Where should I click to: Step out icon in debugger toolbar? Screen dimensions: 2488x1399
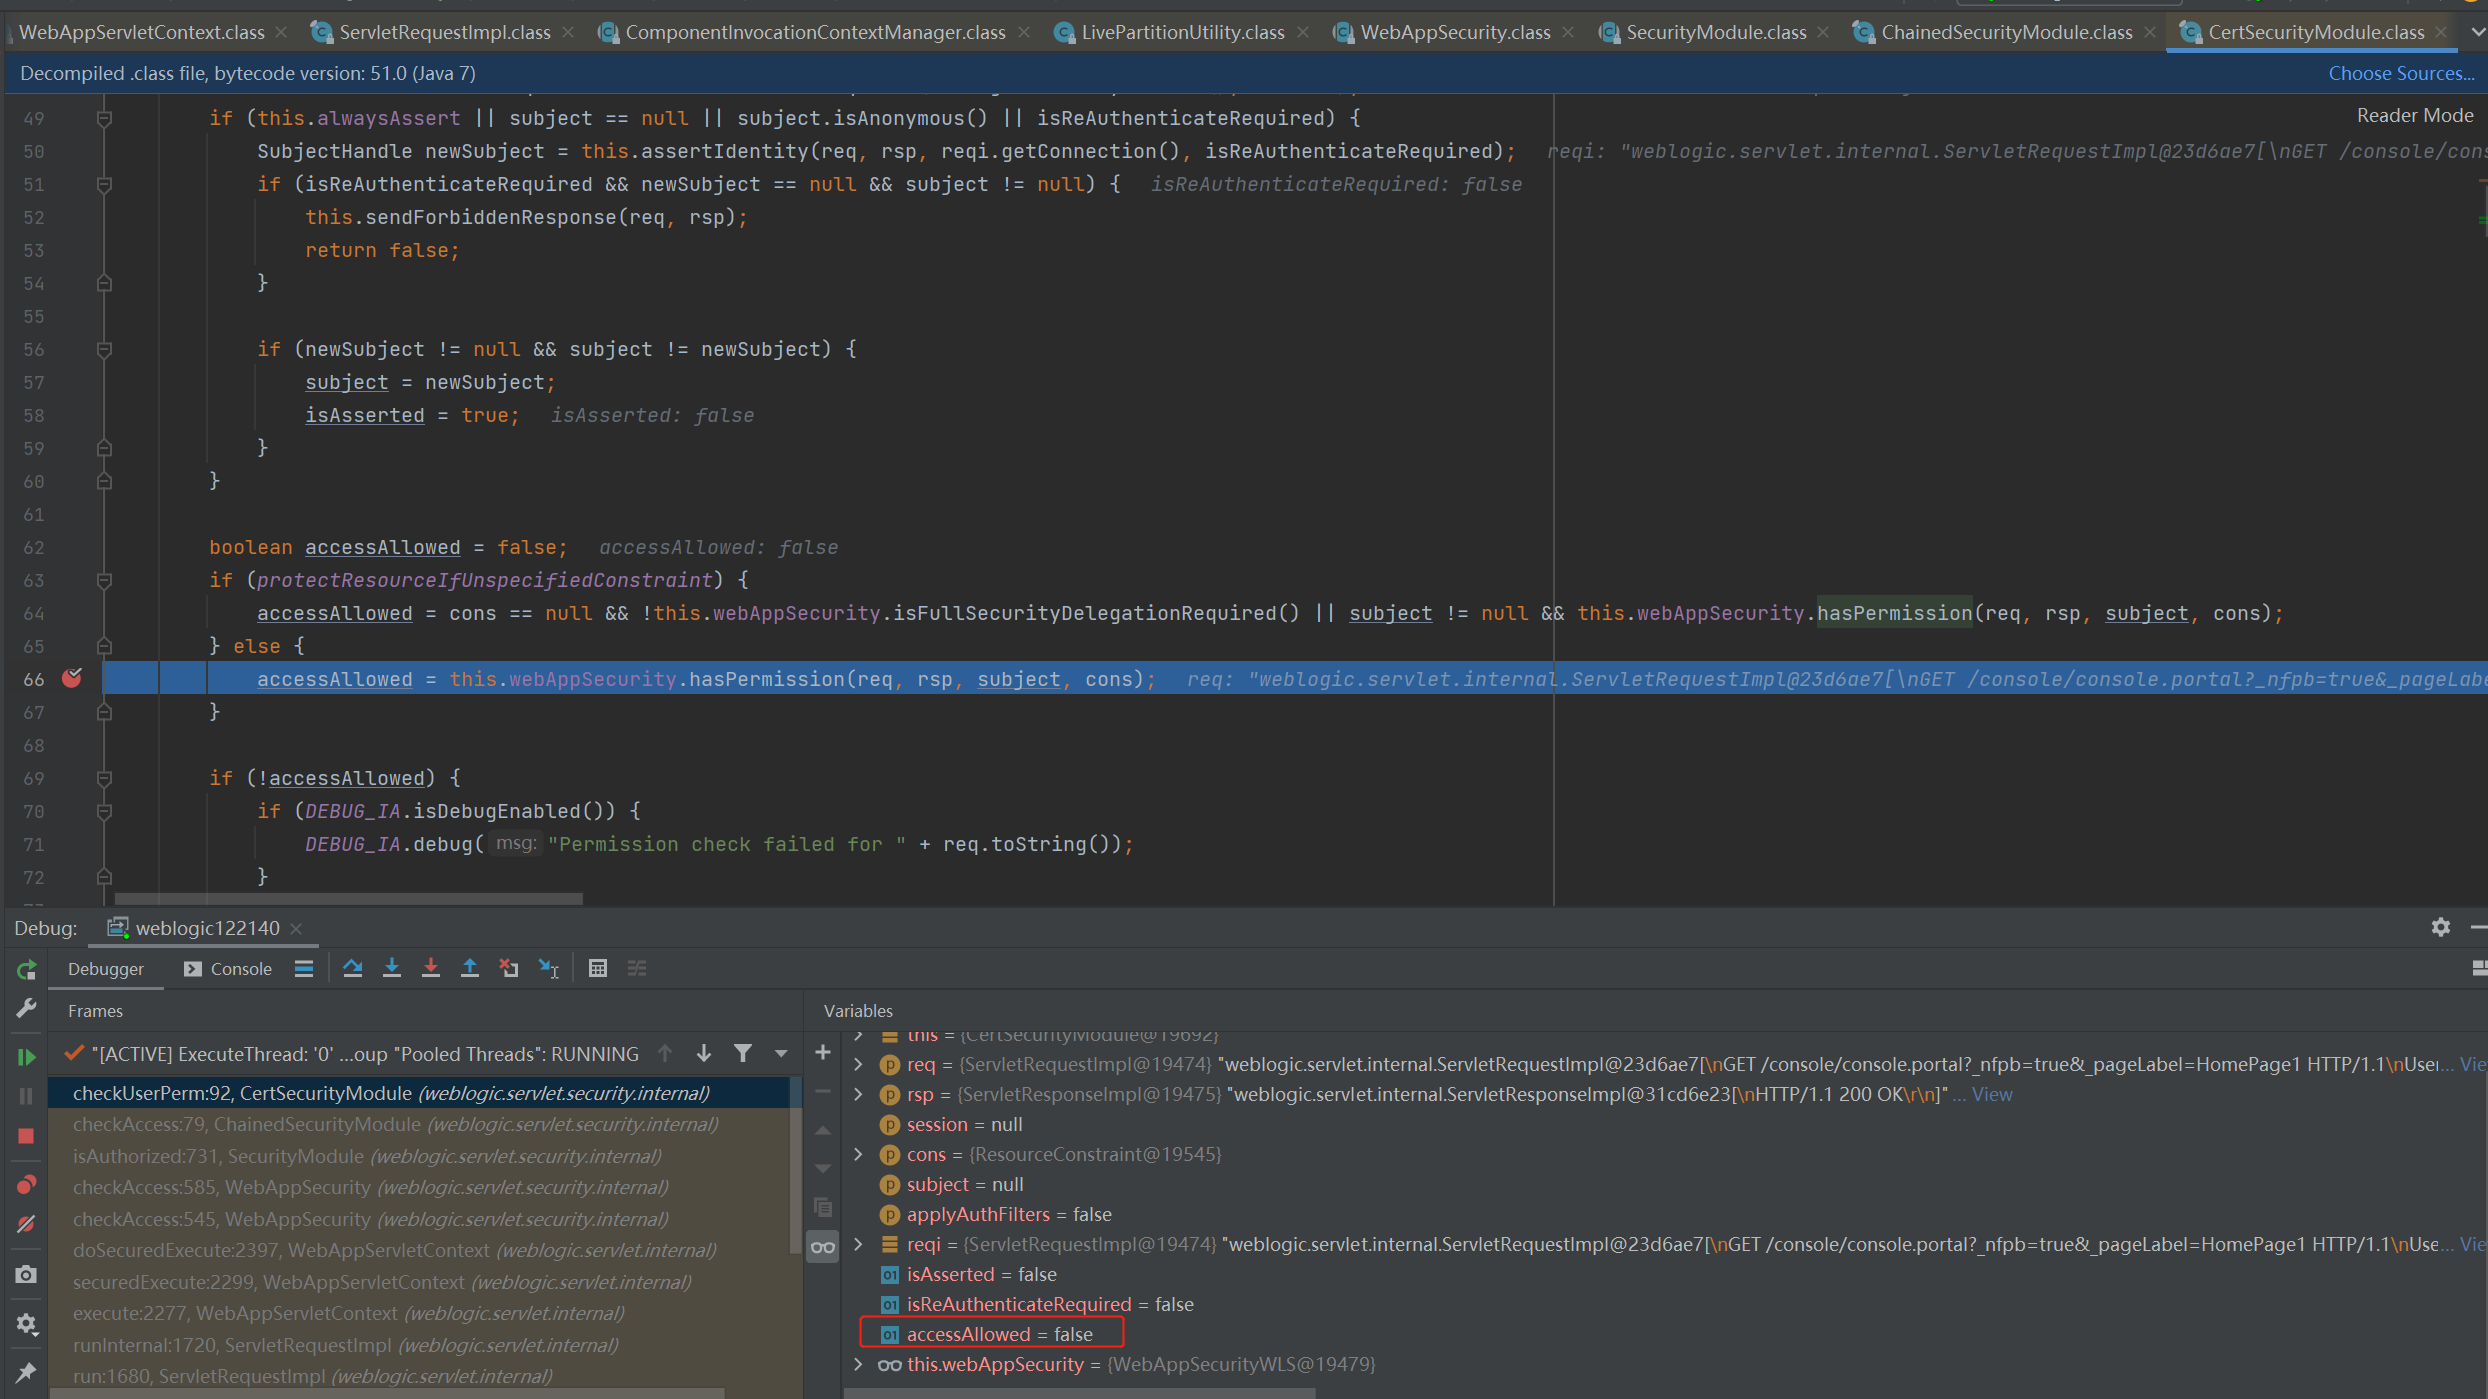pyautogui.click(x=470, y=968)
